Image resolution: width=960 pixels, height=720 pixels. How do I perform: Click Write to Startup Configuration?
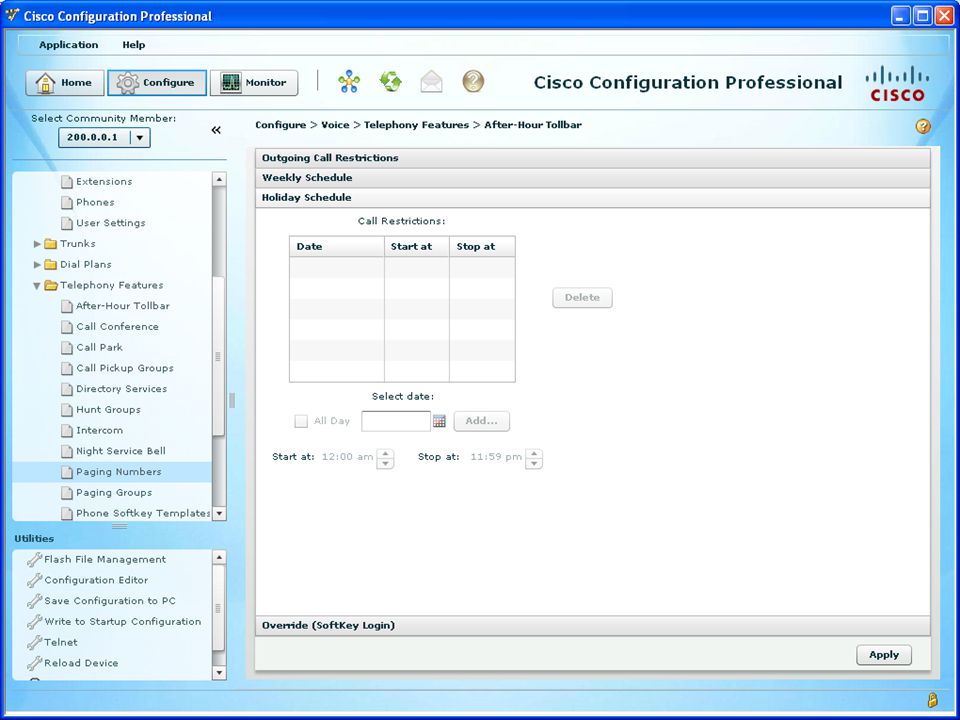click(x=122, y=622)
